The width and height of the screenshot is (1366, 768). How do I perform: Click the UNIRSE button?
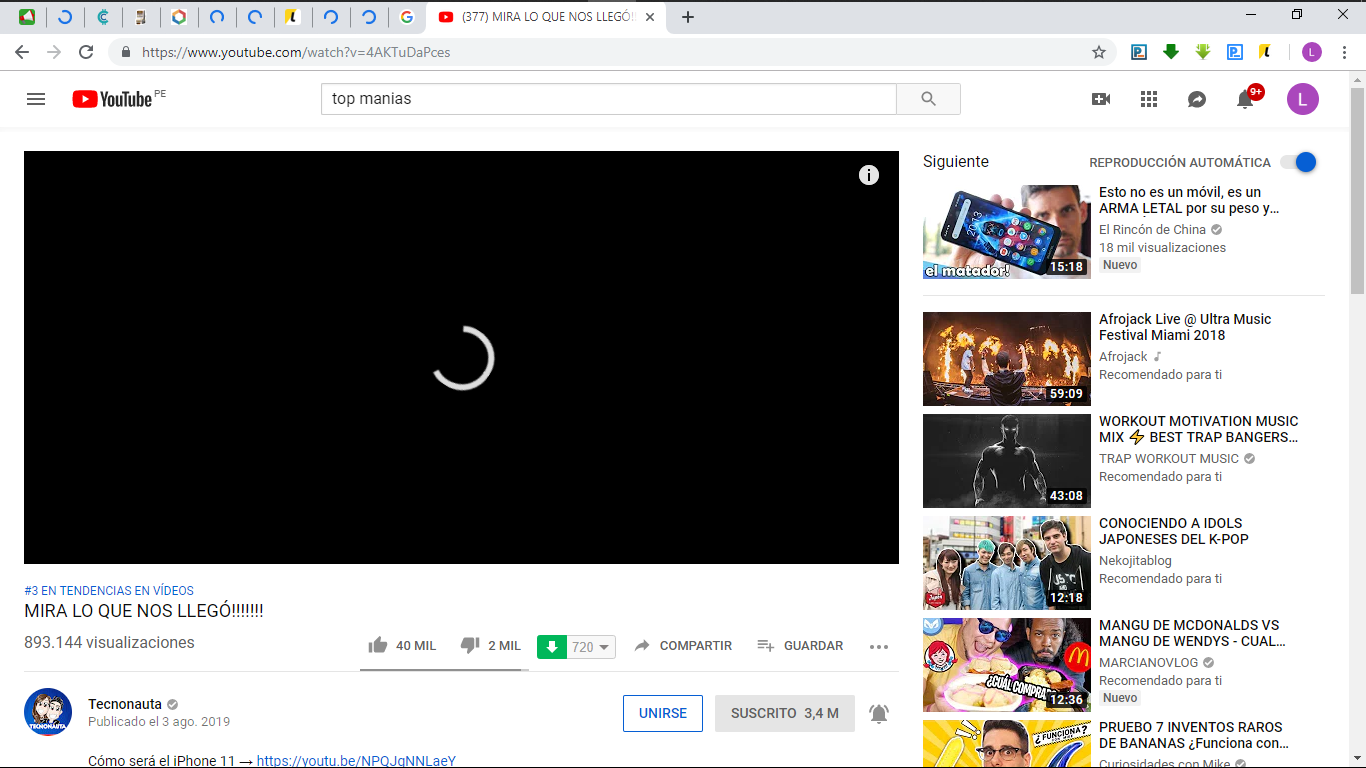point(663,714)
